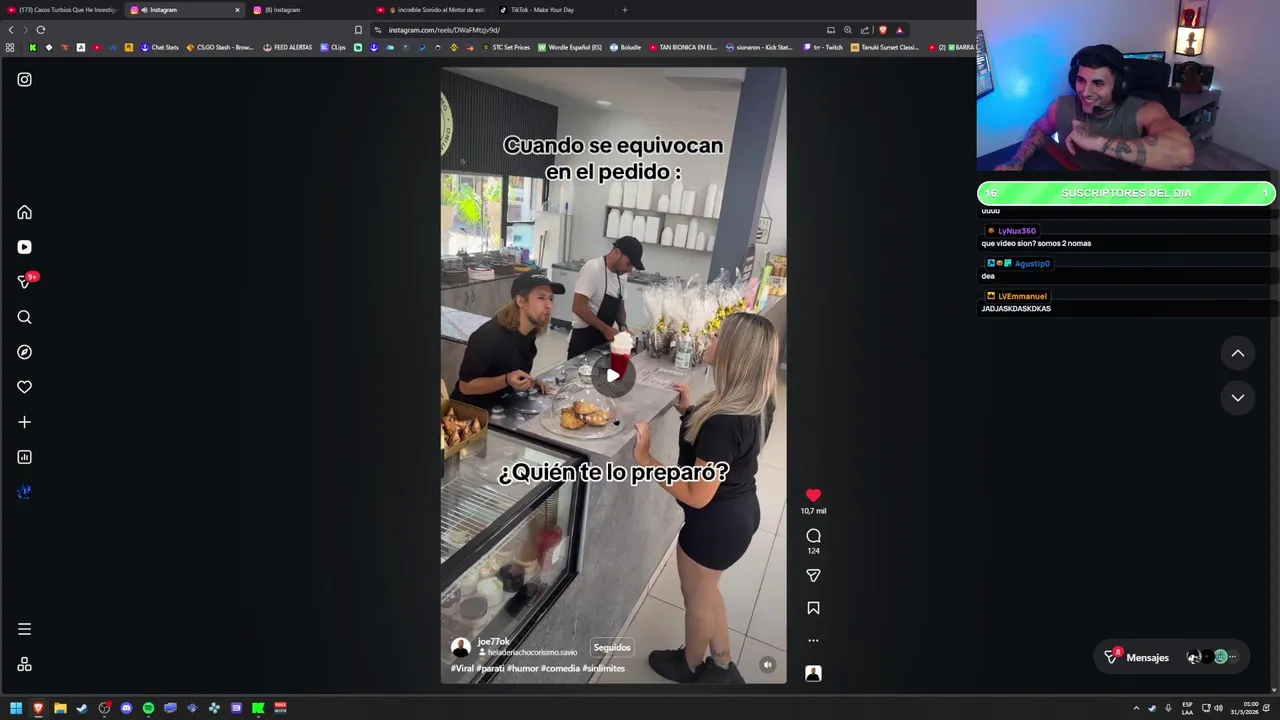Click LyNux360 username in chat
This screenshot has width=1280, height=720.
1016,231
